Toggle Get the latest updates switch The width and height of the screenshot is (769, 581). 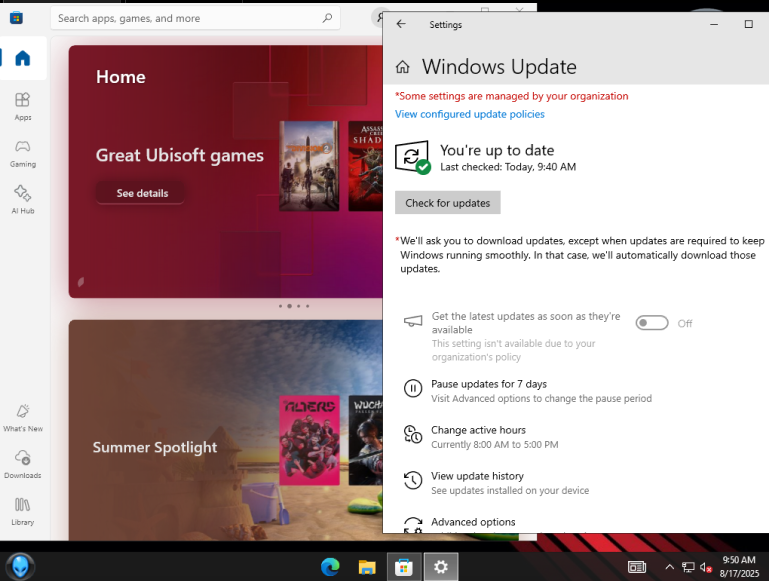point(652,323)
